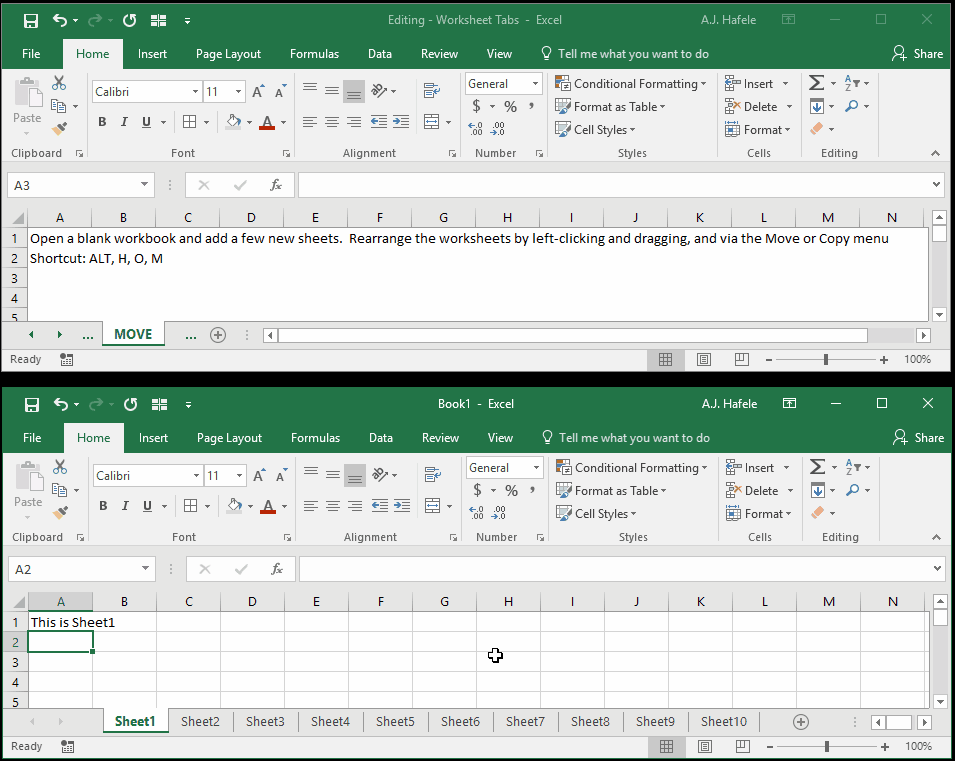Viewport: 955px width, 761px height.
Task: Click Cut scissors icon in Book1 window
Action: click(60, 467)
